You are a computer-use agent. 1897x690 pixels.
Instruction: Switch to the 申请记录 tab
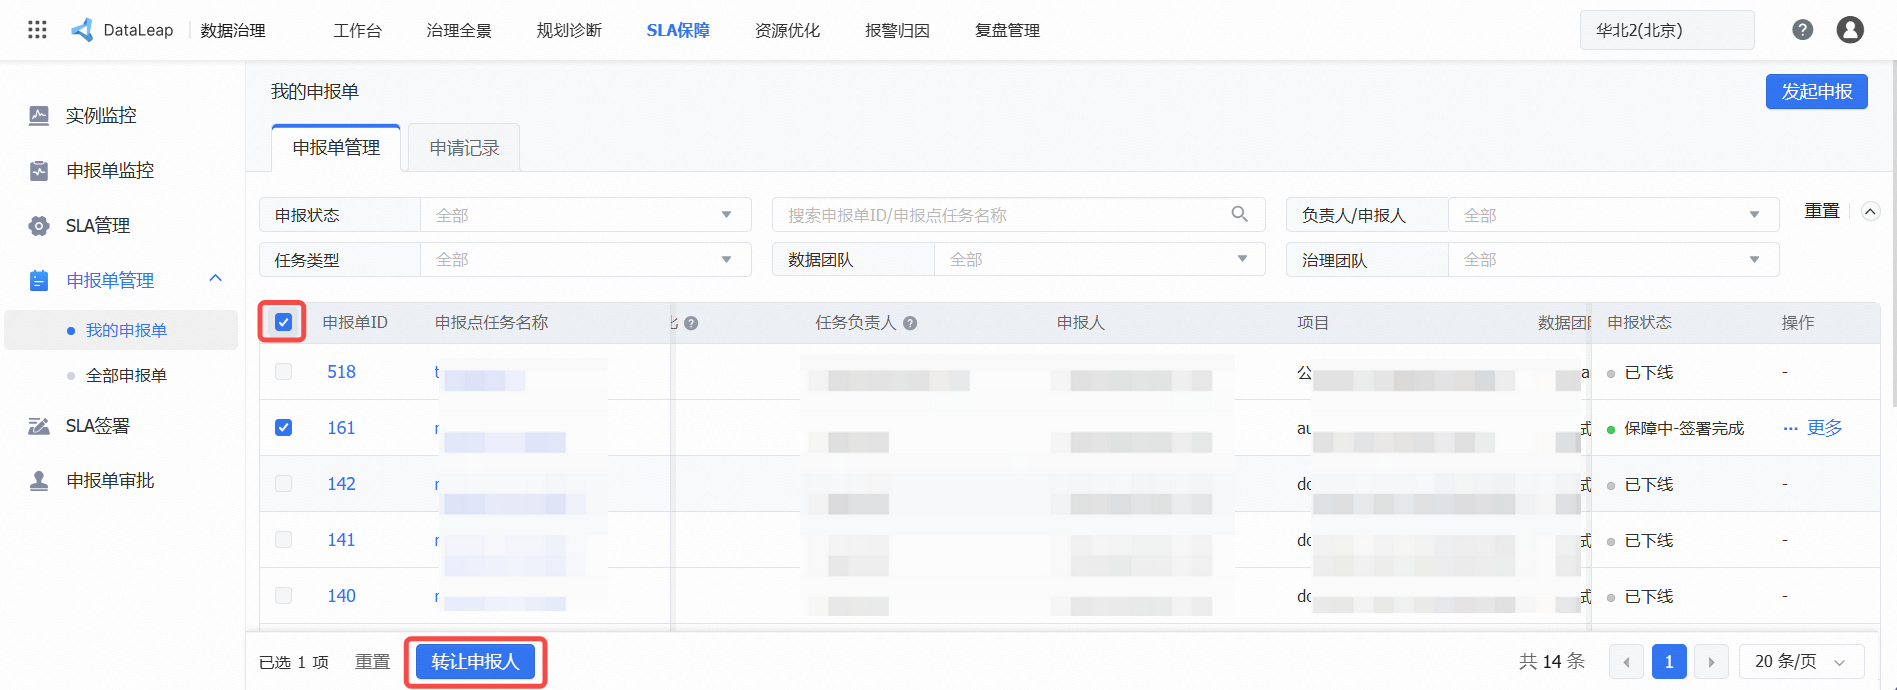coord(464,148)
